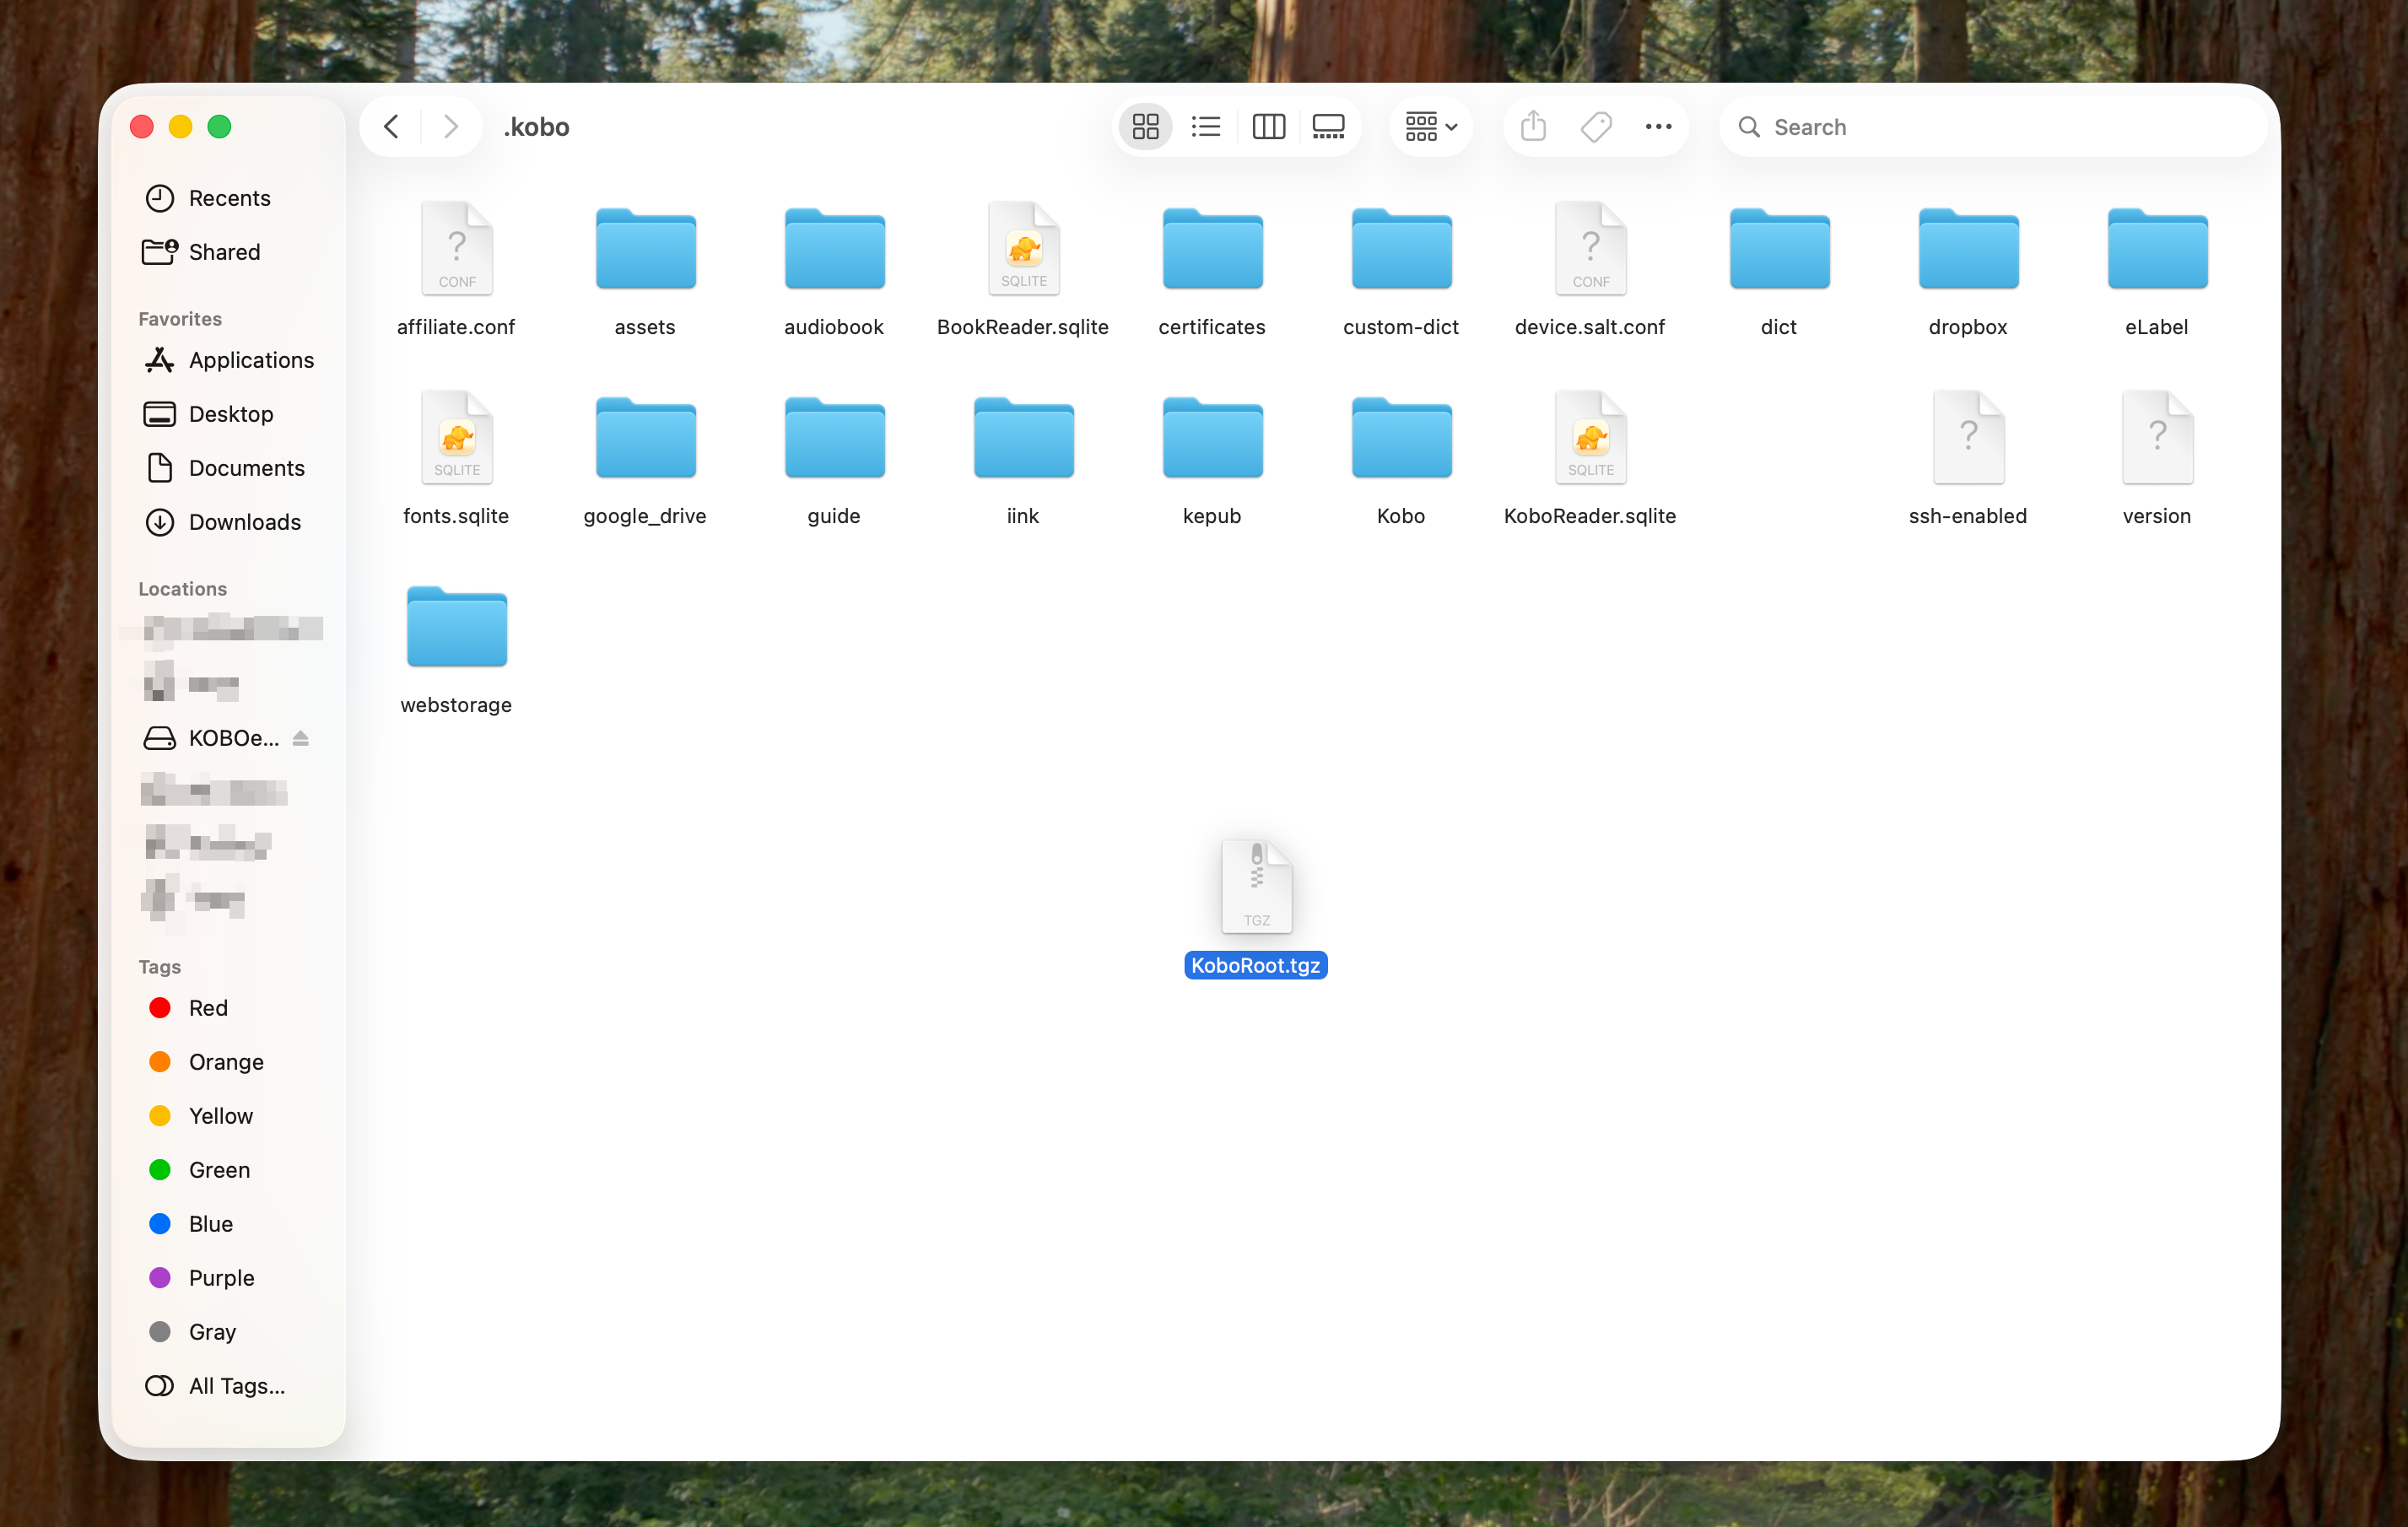Select the KoboRoot.tgz file
The width and height of the screenshot is (2408, 1527).
pyautogui.click(x=1256, y=888)
